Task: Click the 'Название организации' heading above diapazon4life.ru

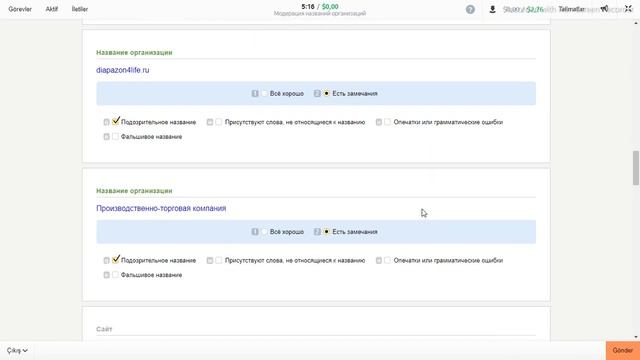Action: [x=134, y=53]
